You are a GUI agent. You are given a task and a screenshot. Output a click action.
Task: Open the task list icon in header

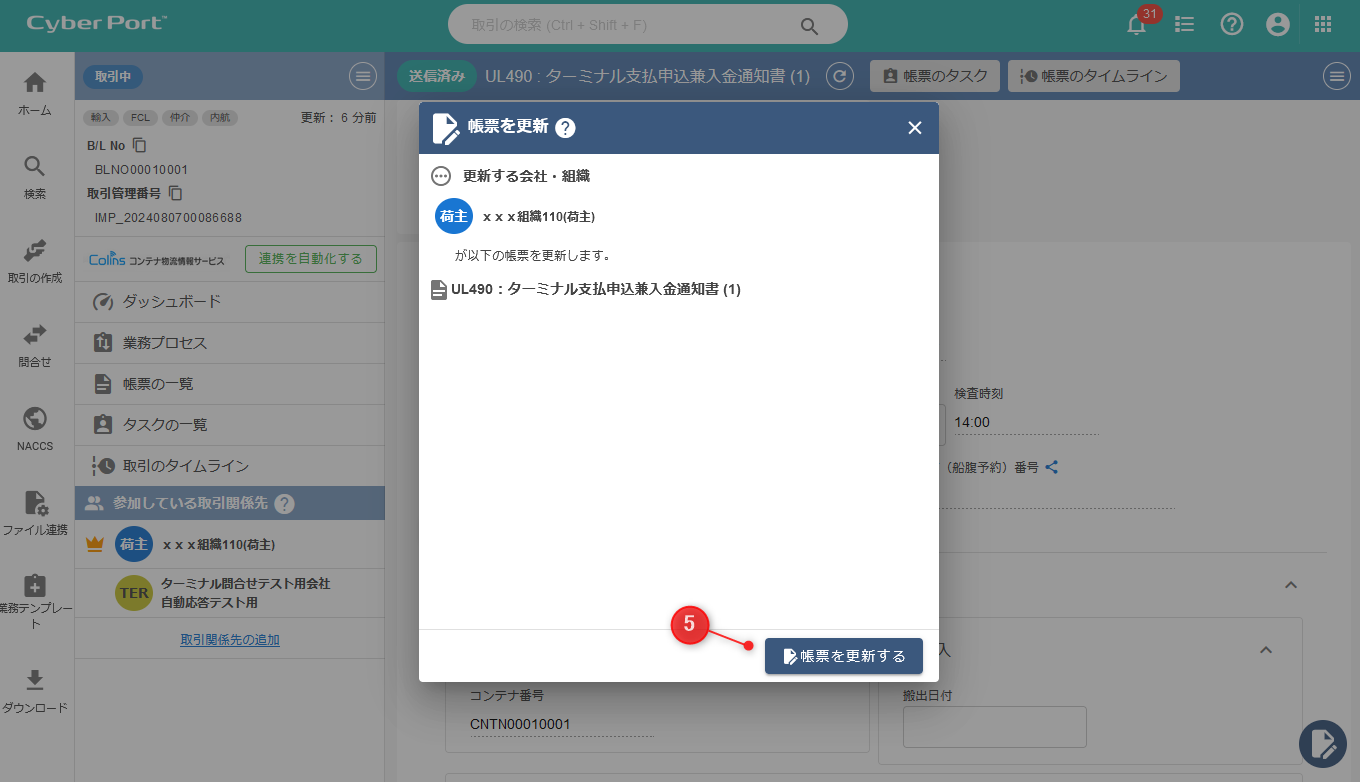tap(1185, 25)
